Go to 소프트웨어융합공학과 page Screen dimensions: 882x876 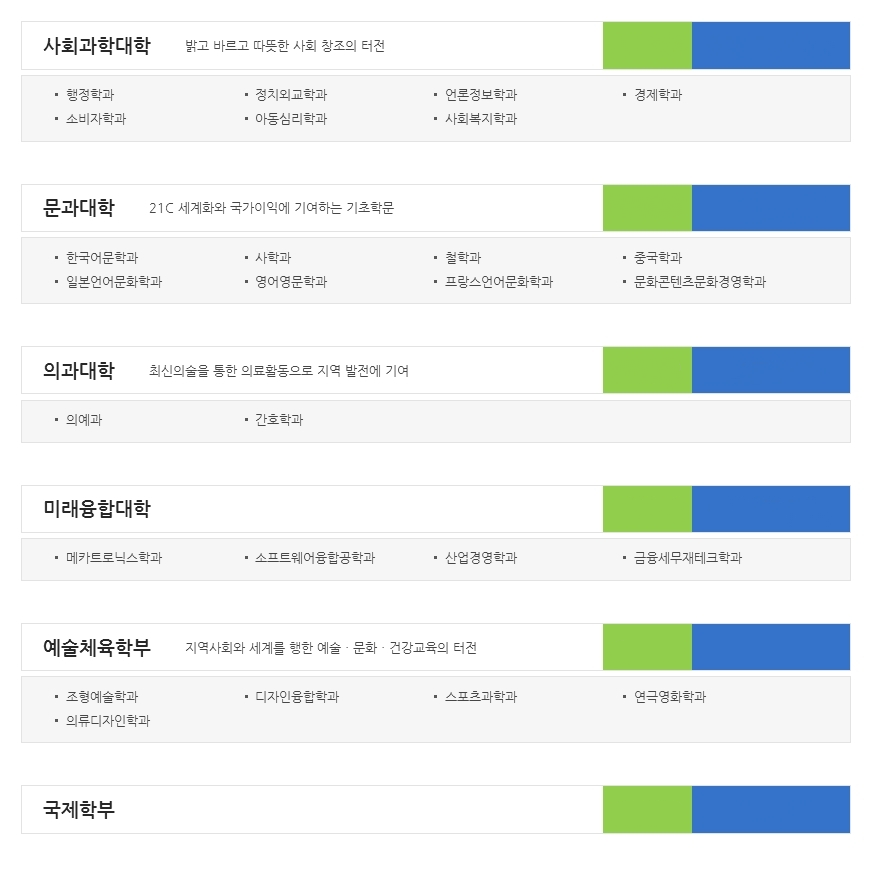point(315,558)
